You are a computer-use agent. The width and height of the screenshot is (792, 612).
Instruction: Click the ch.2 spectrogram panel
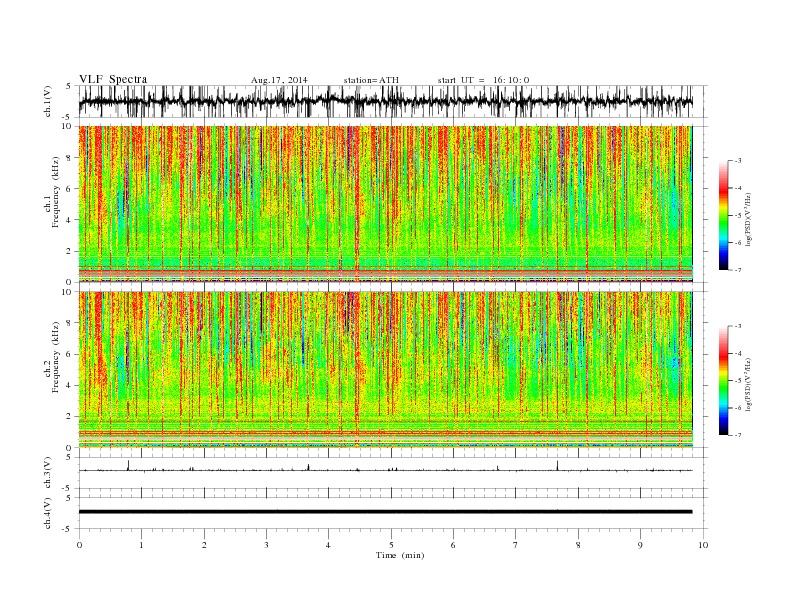pos(385,370)
